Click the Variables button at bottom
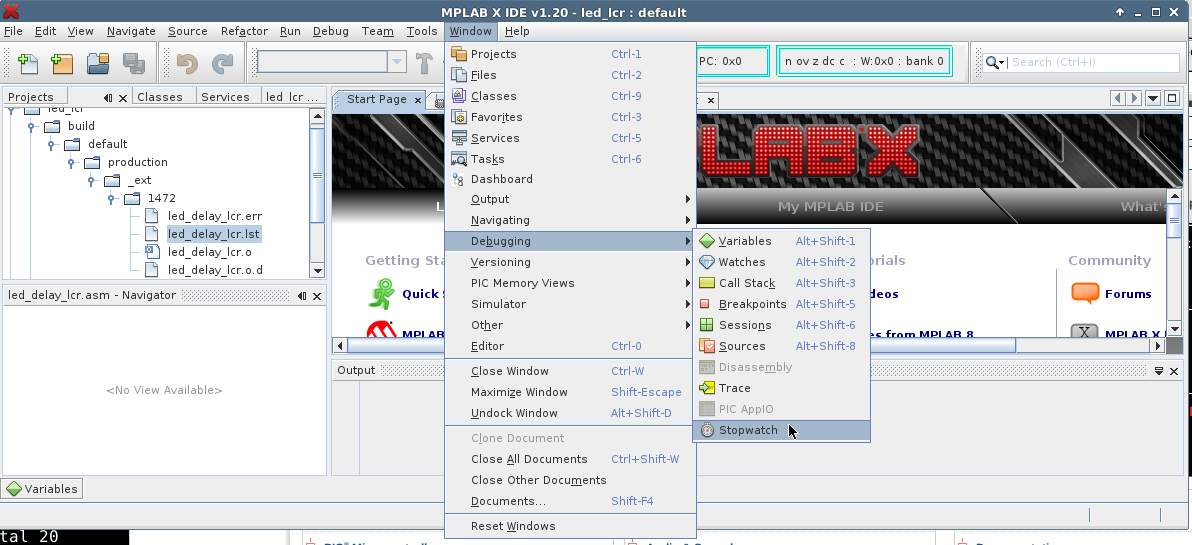Viewport: 1192px width, 545px height. (x=42, y=489)
